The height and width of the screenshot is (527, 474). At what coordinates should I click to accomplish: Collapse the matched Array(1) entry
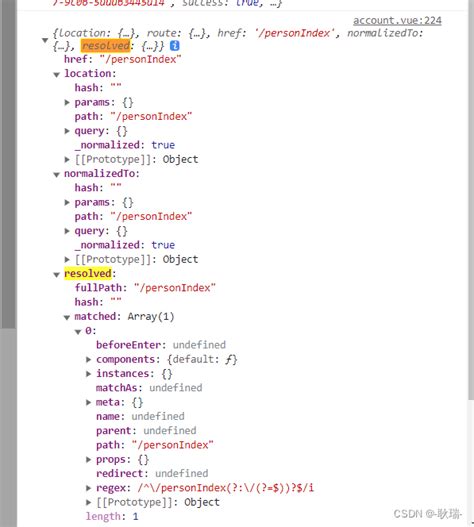[x=67, y=317]
